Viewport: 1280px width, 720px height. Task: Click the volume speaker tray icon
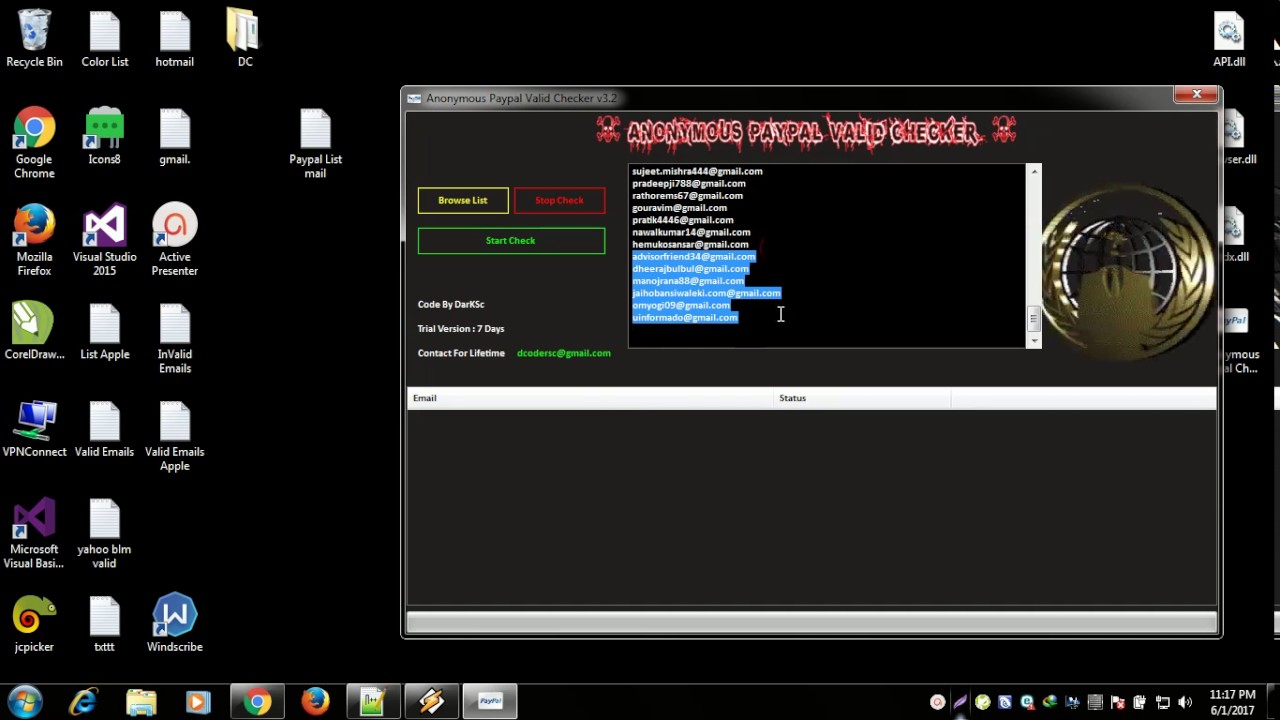[x=1185, y=702]
